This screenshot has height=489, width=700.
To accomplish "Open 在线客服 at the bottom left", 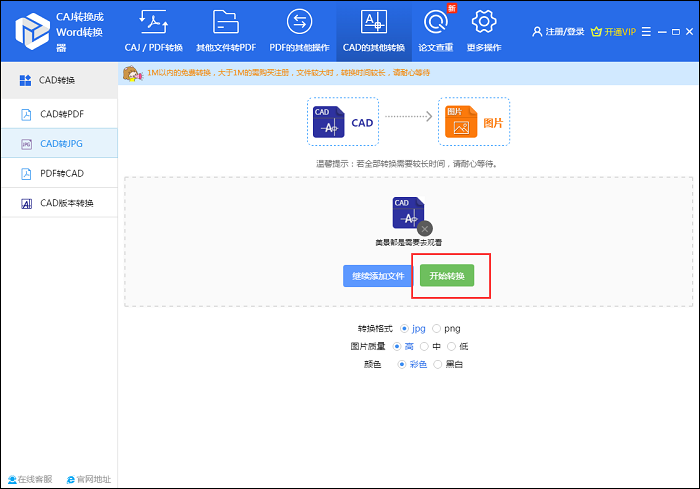I will 31,479.
